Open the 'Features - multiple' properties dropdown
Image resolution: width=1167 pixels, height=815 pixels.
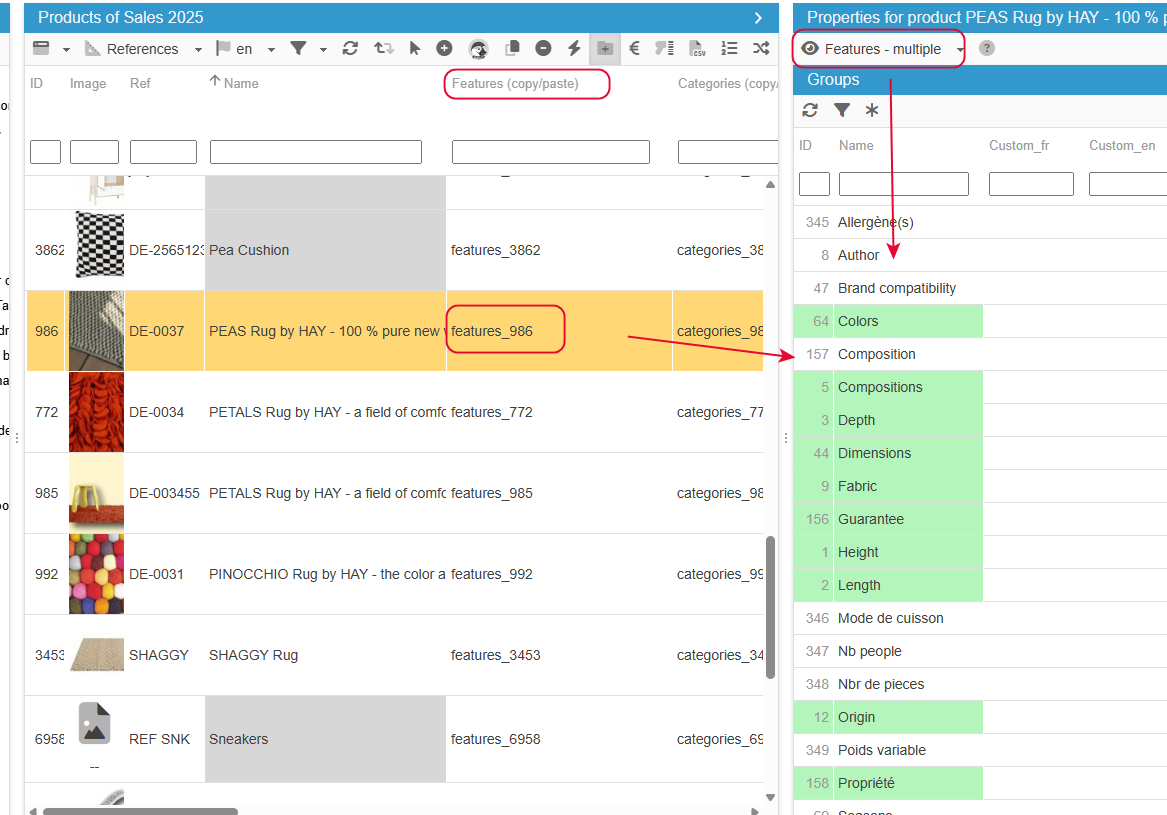[x=882, y=49]
